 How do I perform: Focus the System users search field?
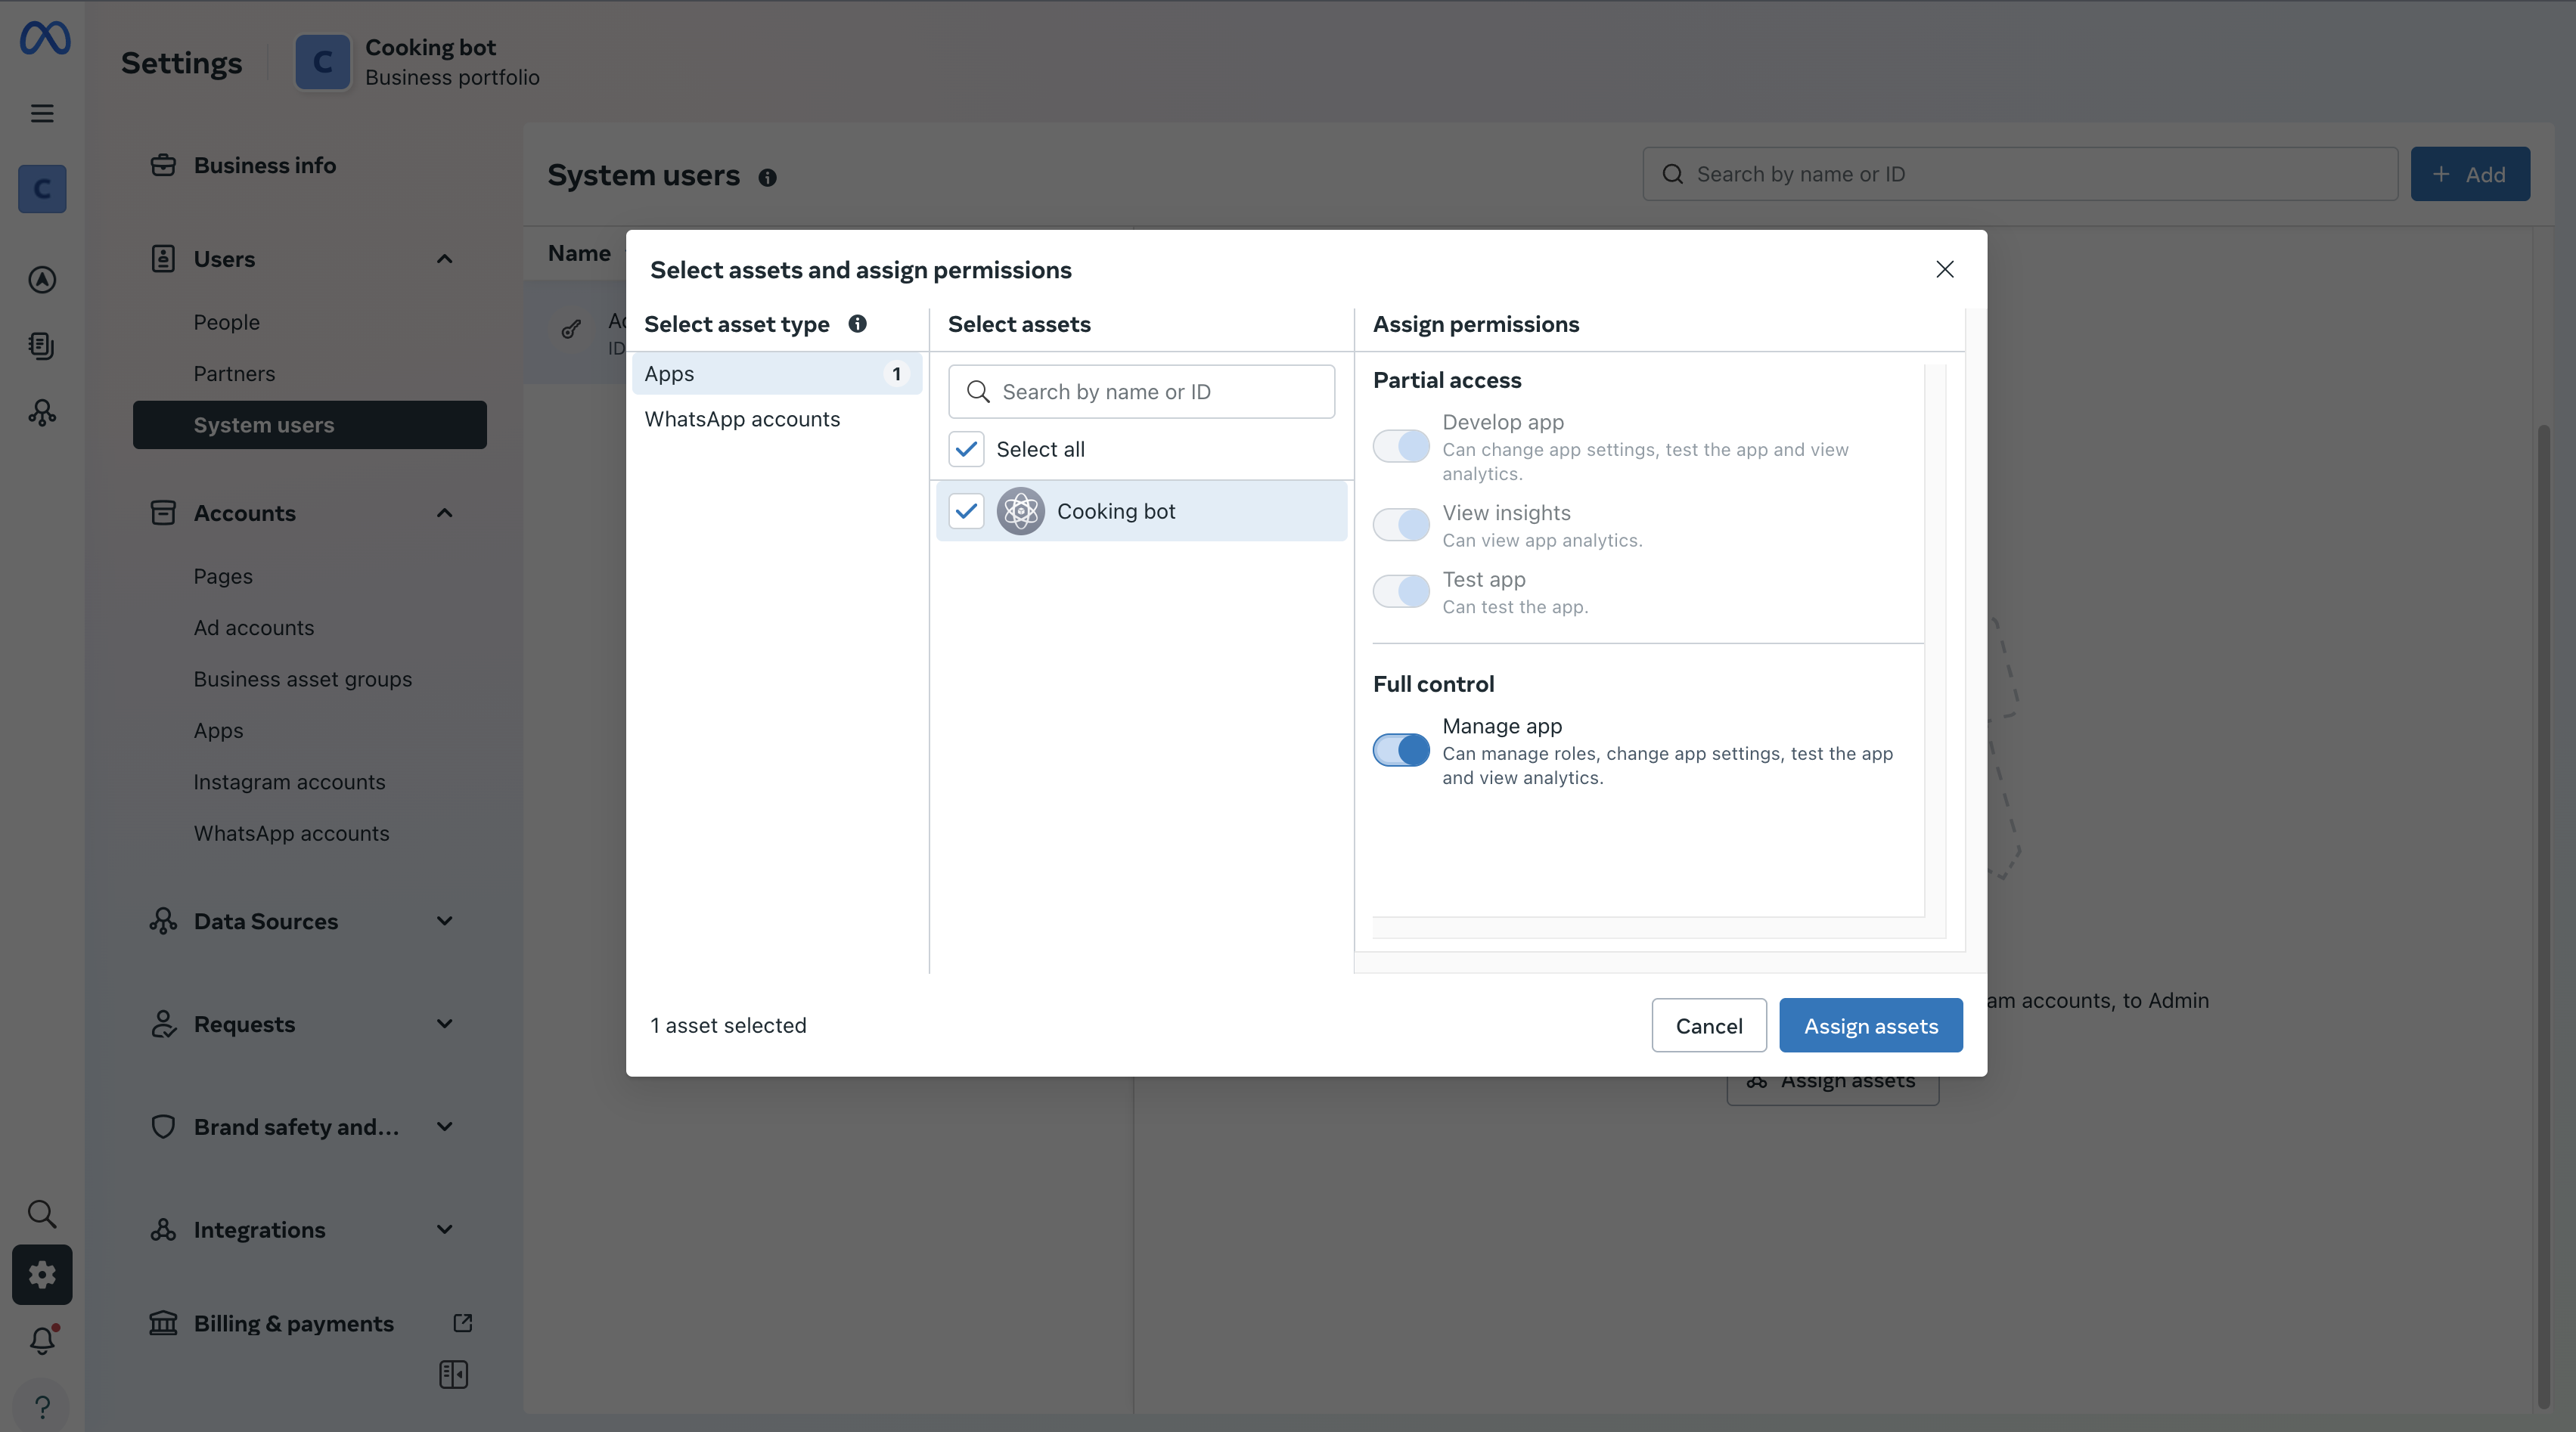pyautogui.click(x=2020, y=174)
